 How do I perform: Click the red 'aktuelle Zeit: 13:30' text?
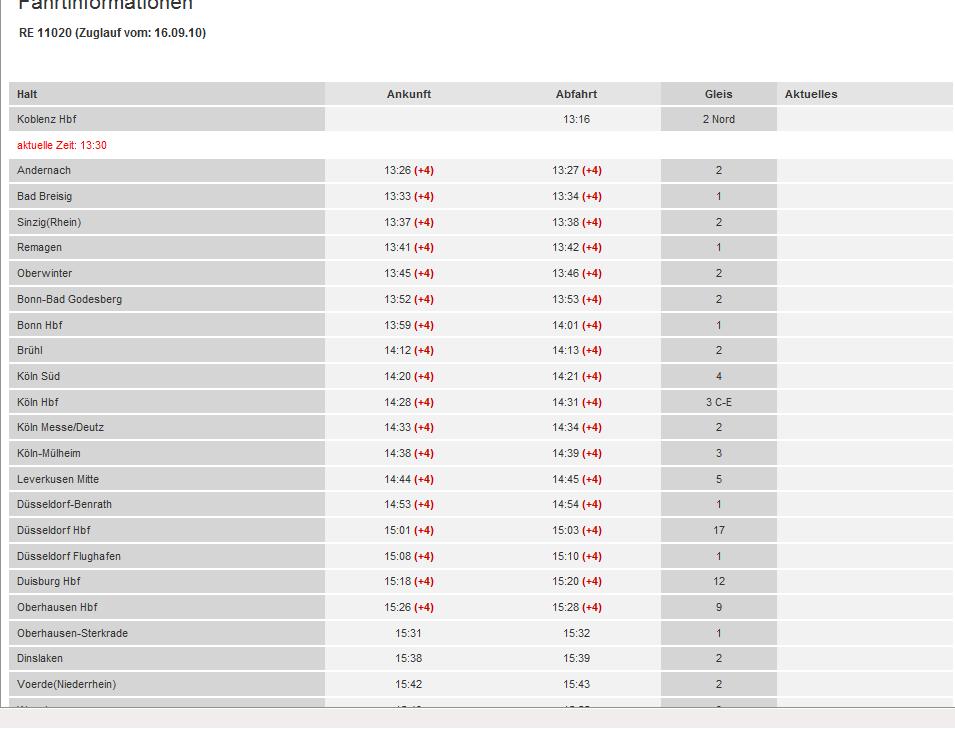pyautogui.click(x=62, y=145)
